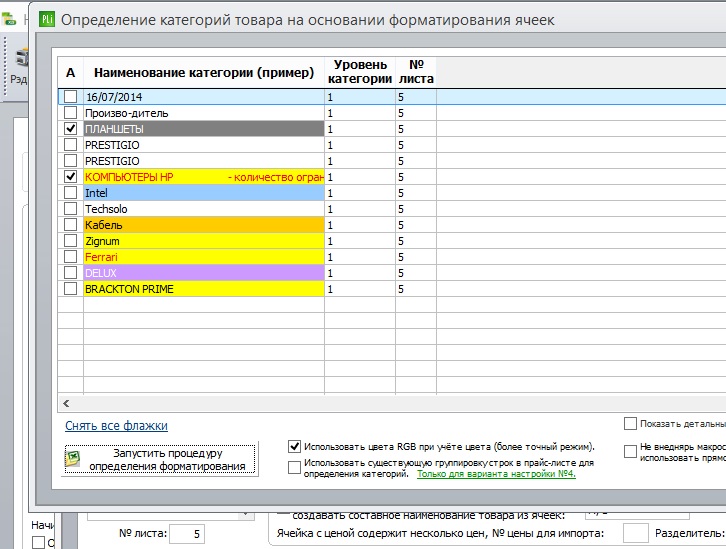
Task: Check the box for Произво-дитель row
Action: [x=70, y=112]
